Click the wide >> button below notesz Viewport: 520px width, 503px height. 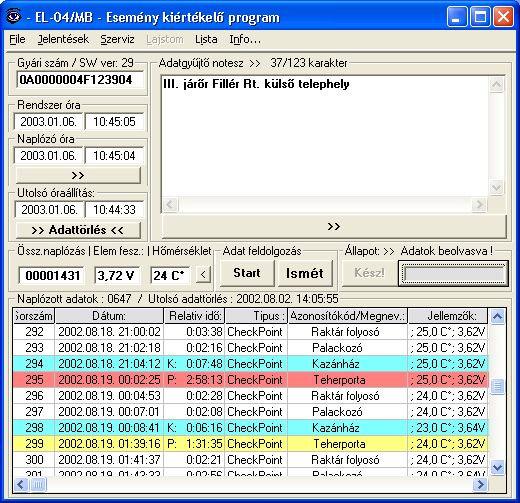coord(334,227)
